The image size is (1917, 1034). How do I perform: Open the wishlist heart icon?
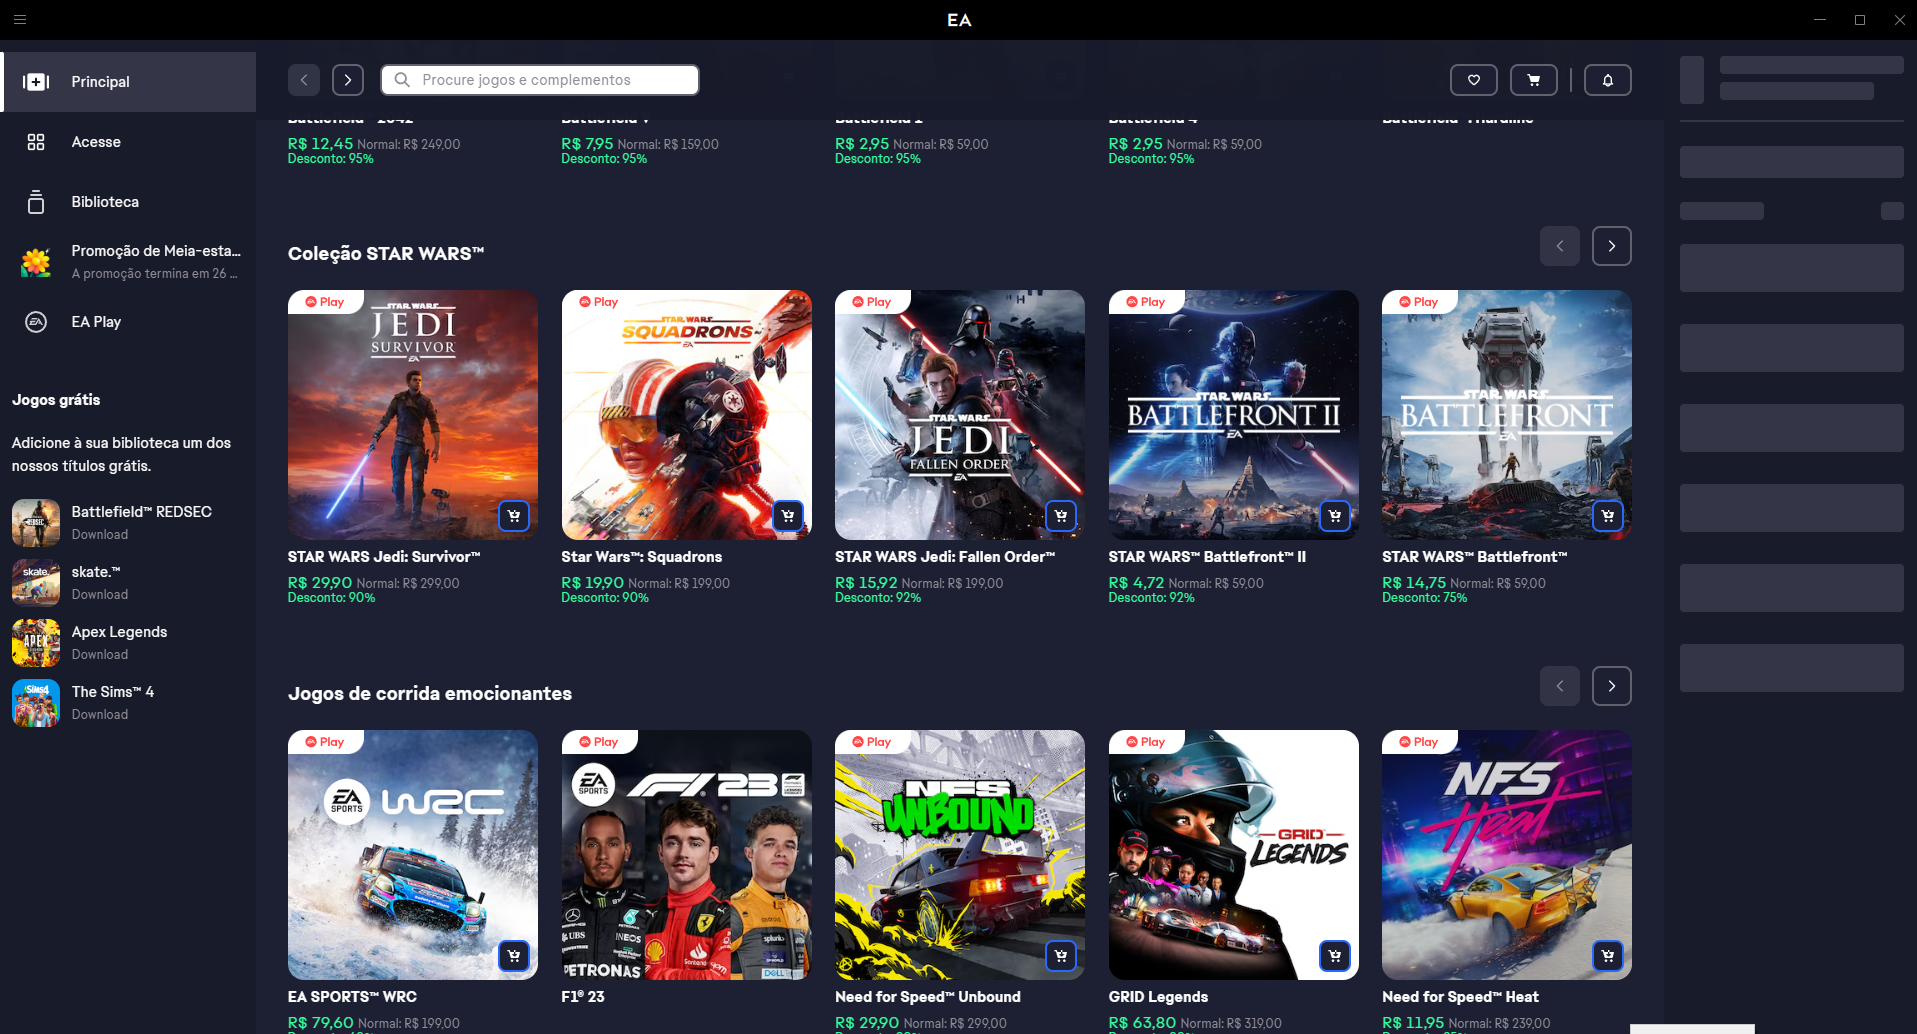click(1473, 80)
